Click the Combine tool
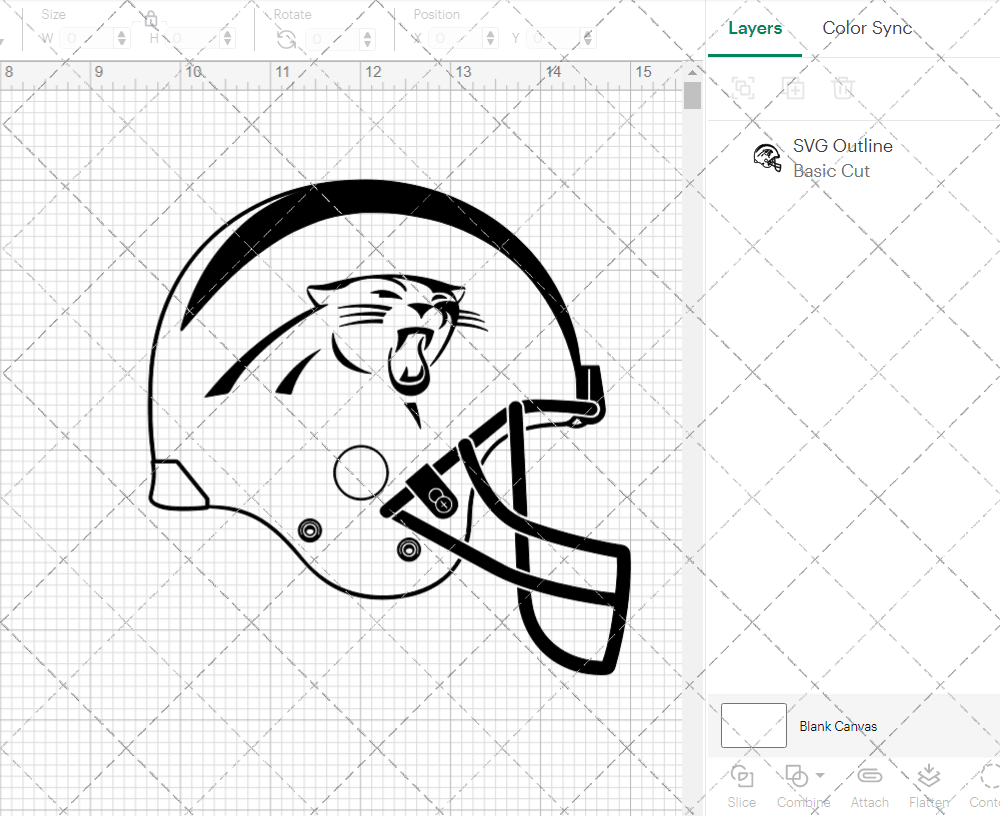The image size is (1000, 816). tap(802, 787)
